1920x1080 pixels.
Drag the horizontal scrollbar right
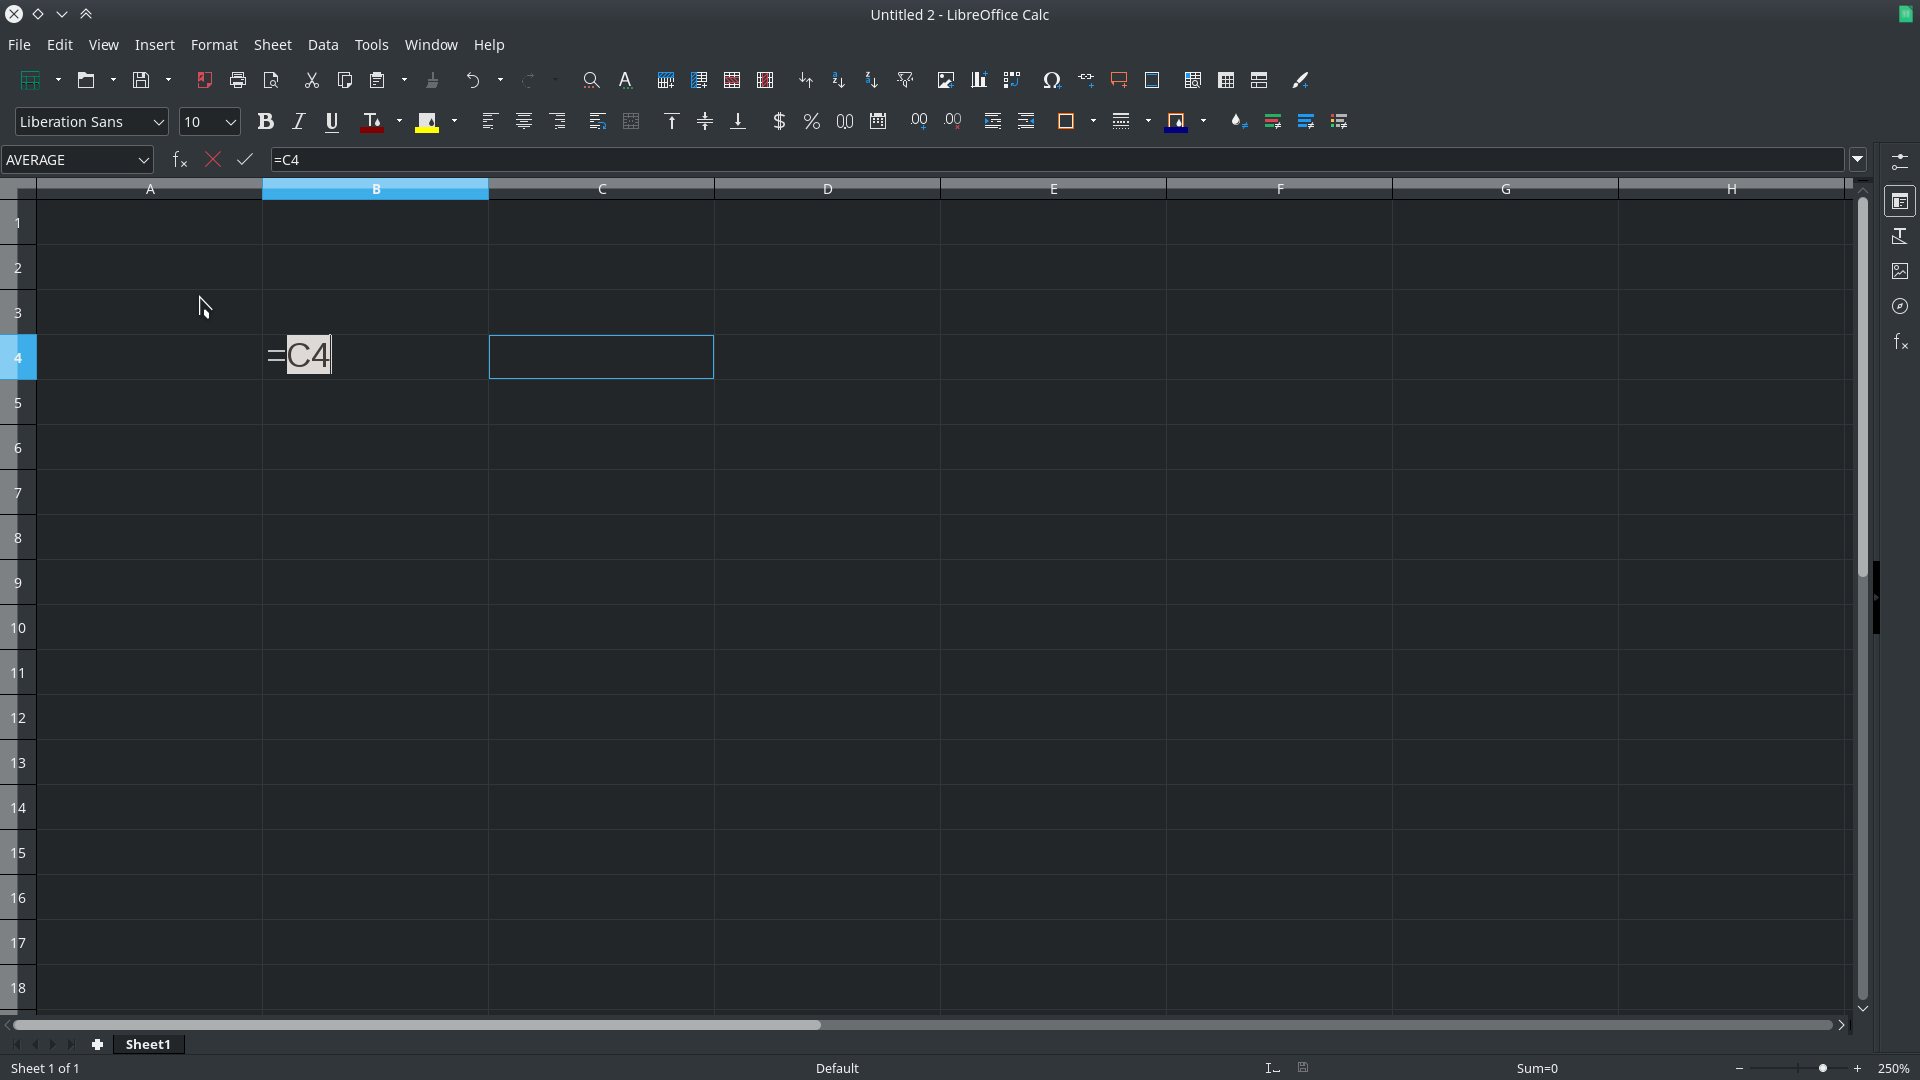coord(1841,1025)
